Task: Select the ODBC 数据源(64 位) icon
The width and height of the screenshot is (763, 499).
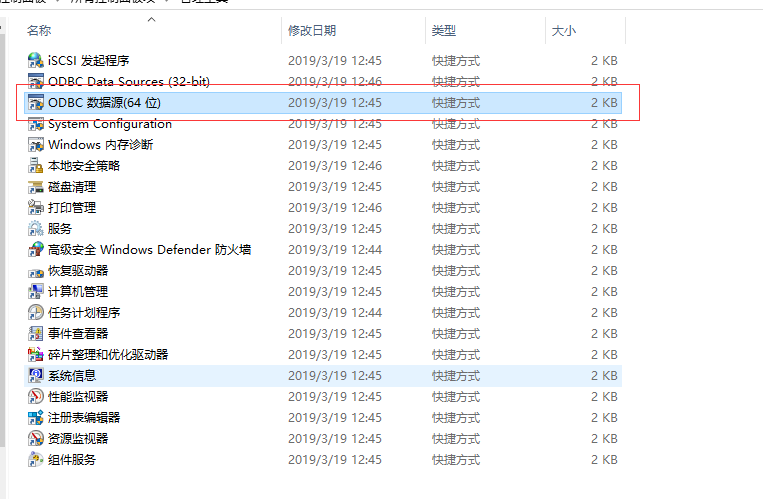Action: point(36,103)
